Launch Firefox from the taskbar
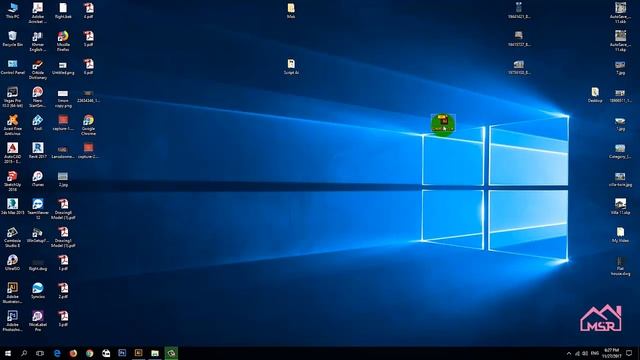The height and width of the screenshot is (360, 640). [73, 353]
